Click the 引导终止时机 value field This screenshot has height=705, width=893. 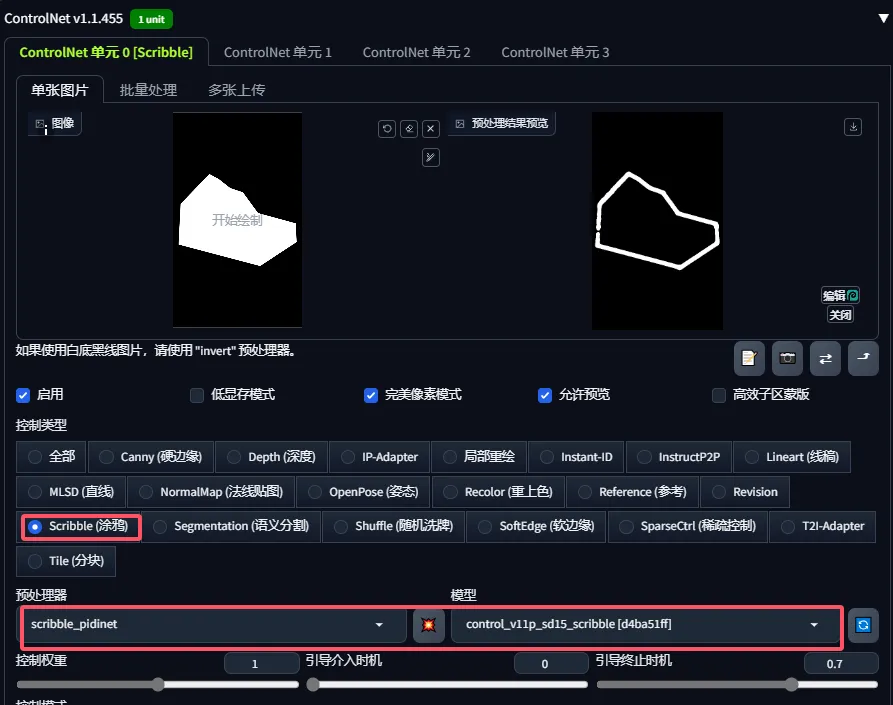[x=841, y=663]
